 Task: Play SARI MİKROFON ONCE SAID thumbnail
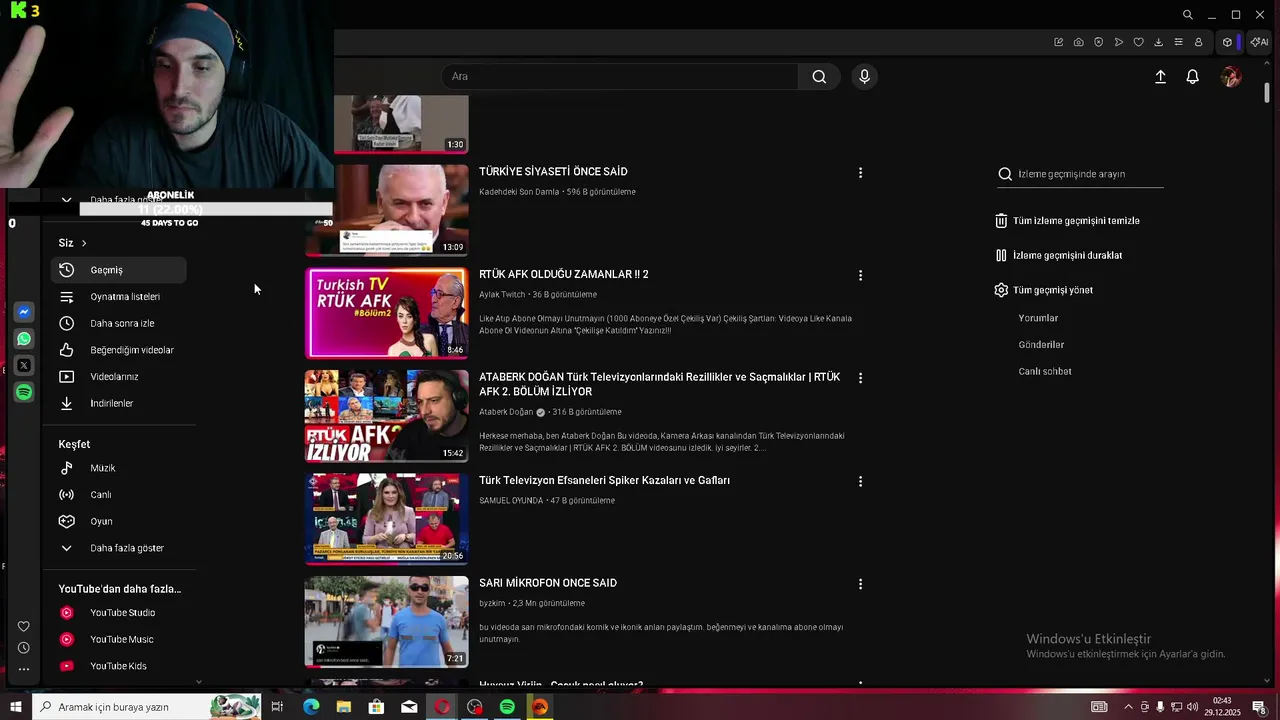(387, 621)
